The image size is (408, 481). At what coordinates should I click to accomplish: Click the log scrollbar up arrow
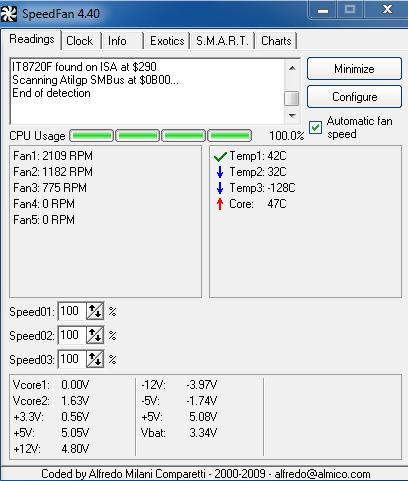(292, 68)
